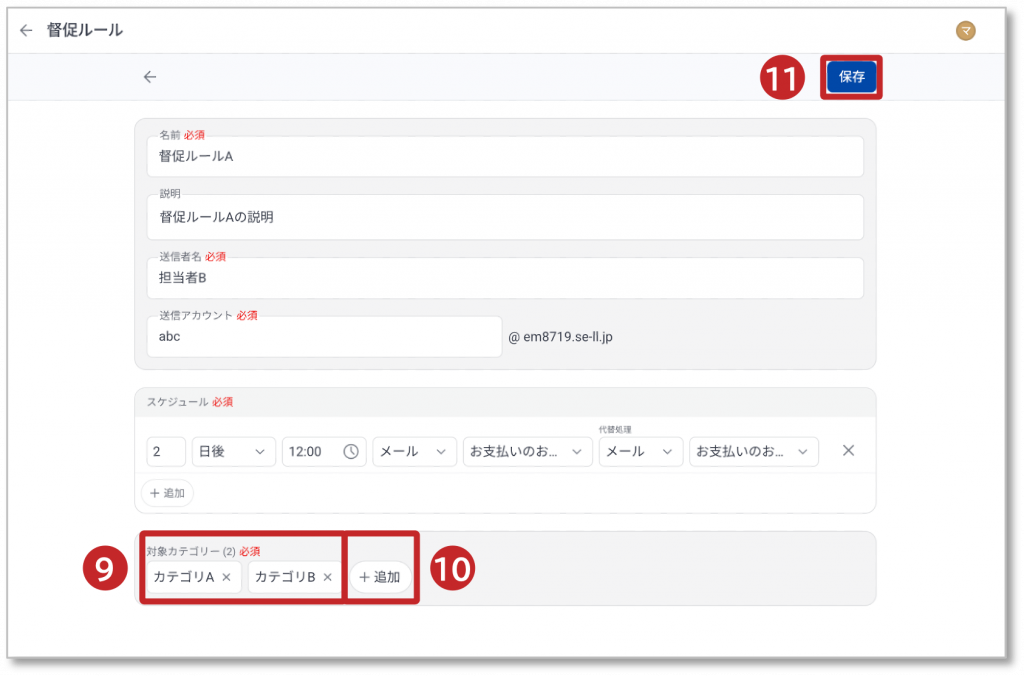The image size is (1024, 676).
Task: Click the back arrow in the sub-toolbar
Action: coord(150,77)
